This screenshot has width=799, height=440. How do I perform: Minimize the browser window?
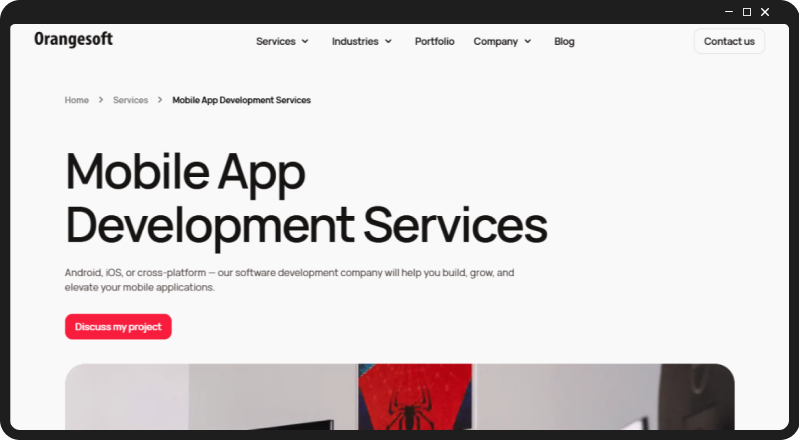pos(727,12)
